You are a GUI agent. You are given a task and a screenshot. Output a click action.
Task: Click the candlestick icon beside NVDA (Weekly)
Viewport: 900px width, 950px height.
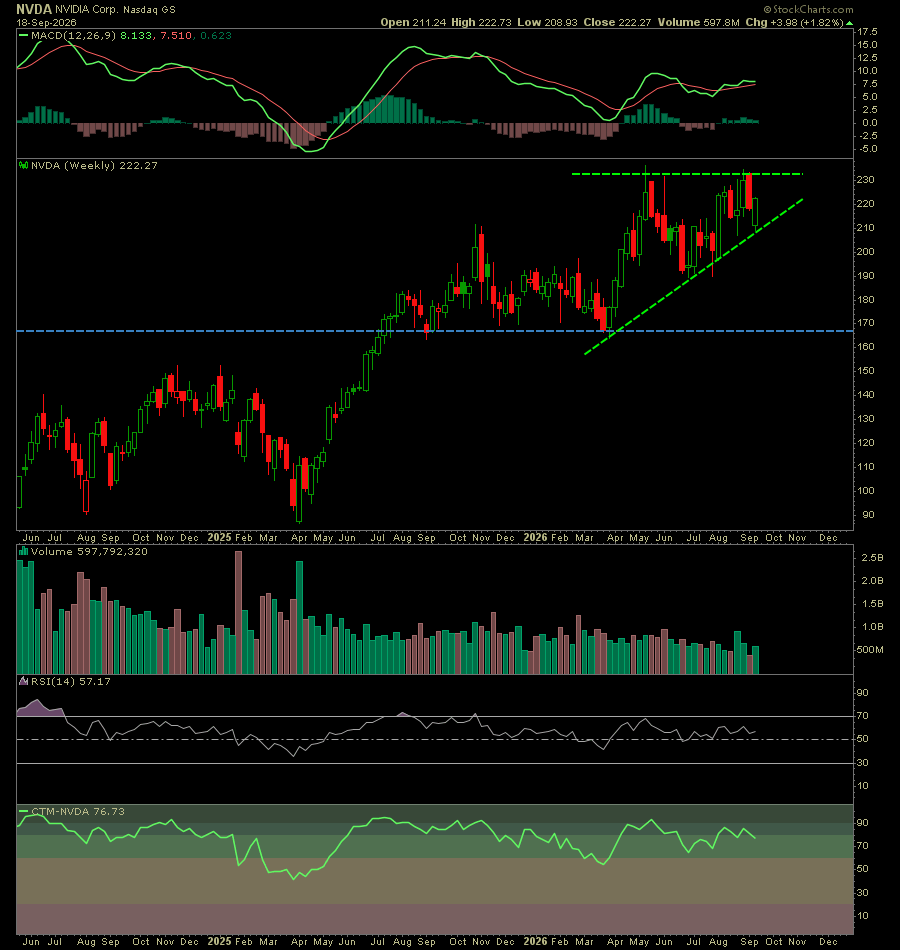[24, 165]
